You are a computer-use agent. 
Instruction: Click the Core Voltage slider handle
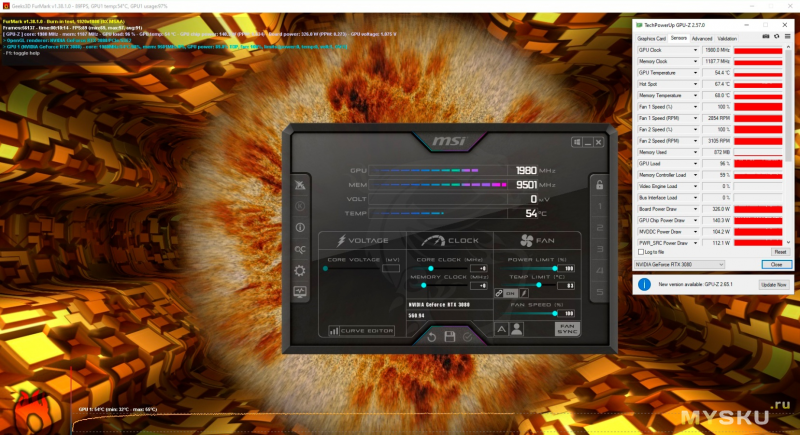tap(326, 268)
